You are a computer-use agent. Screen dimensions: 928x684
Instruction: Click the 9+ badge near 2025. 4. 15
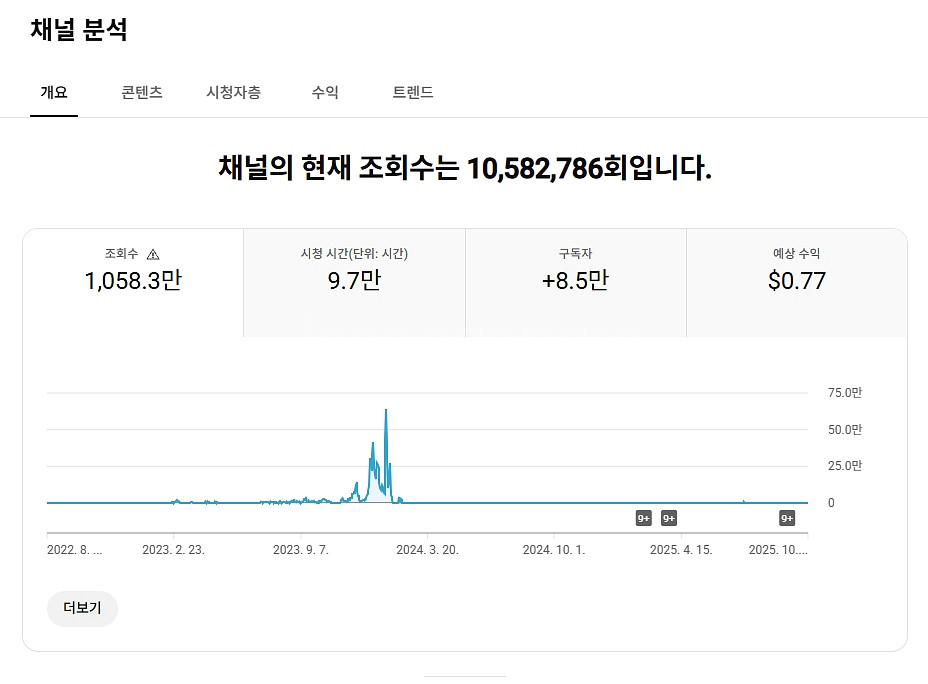point(669,518)
